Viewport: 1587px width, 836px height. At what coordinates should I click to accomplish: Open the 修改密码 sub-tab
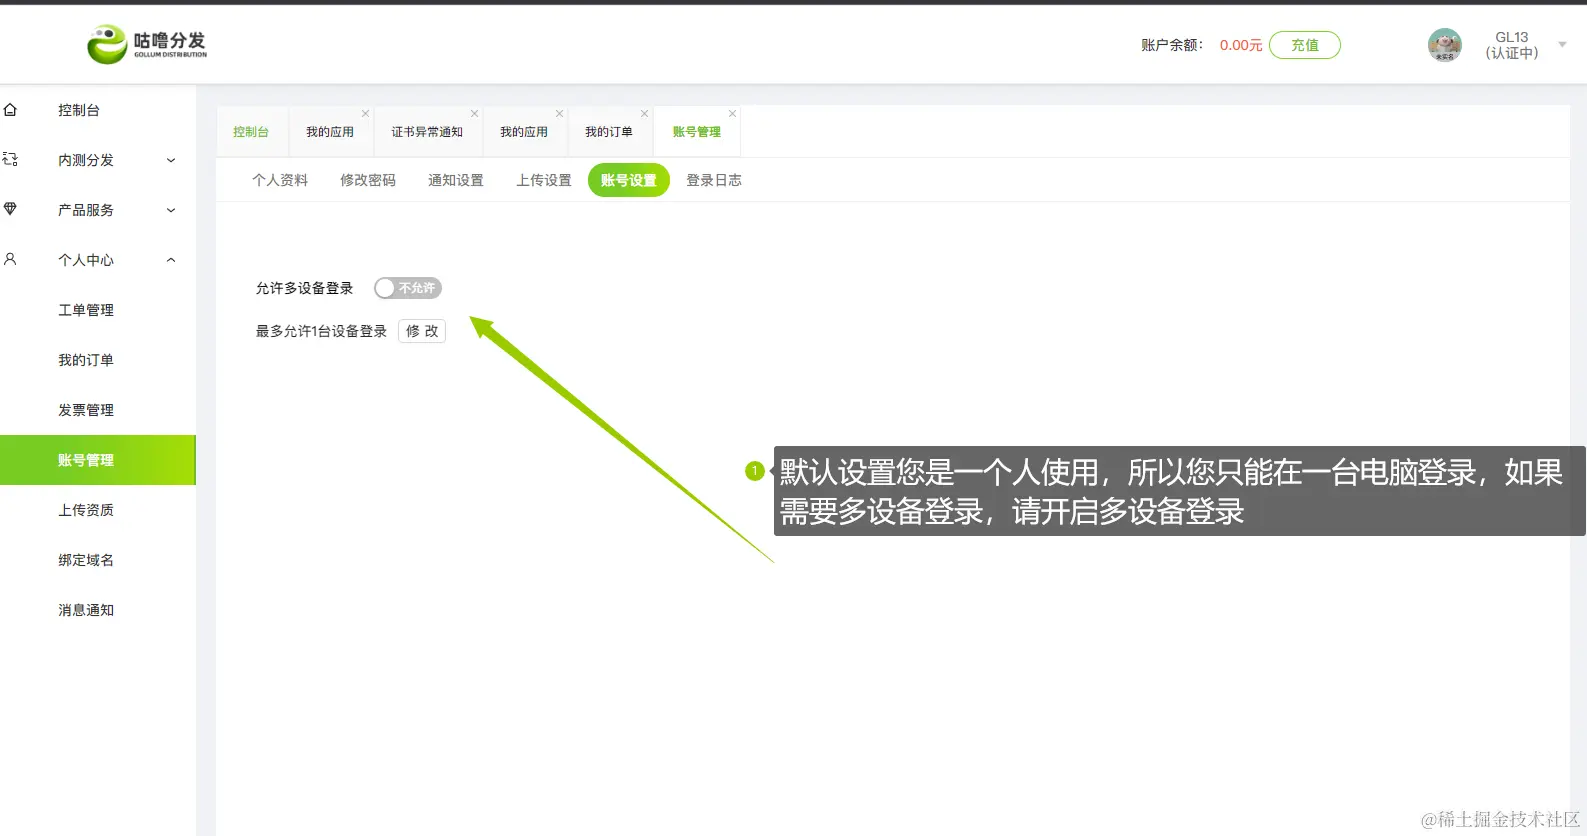pyautogui.click(x=368, y=180)
